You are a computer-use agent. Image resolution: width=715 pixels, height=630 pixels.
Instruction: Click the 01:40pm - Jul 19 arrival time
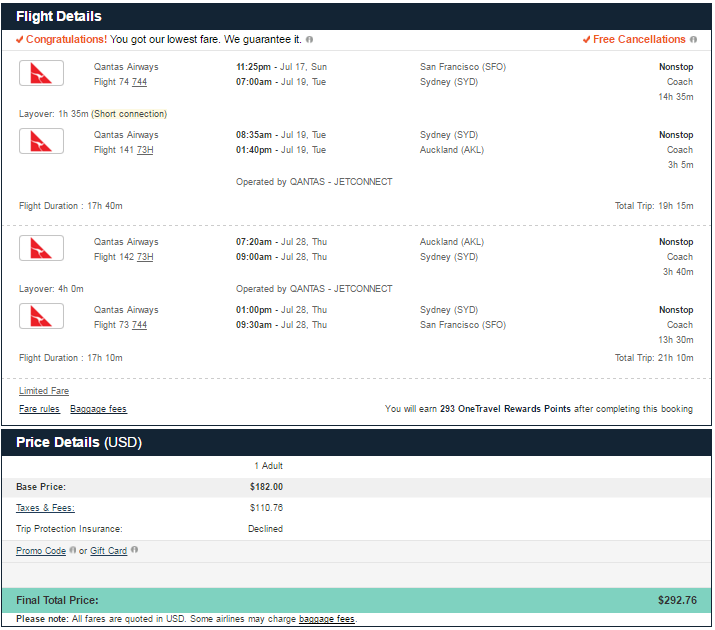[x=281, y=150]
